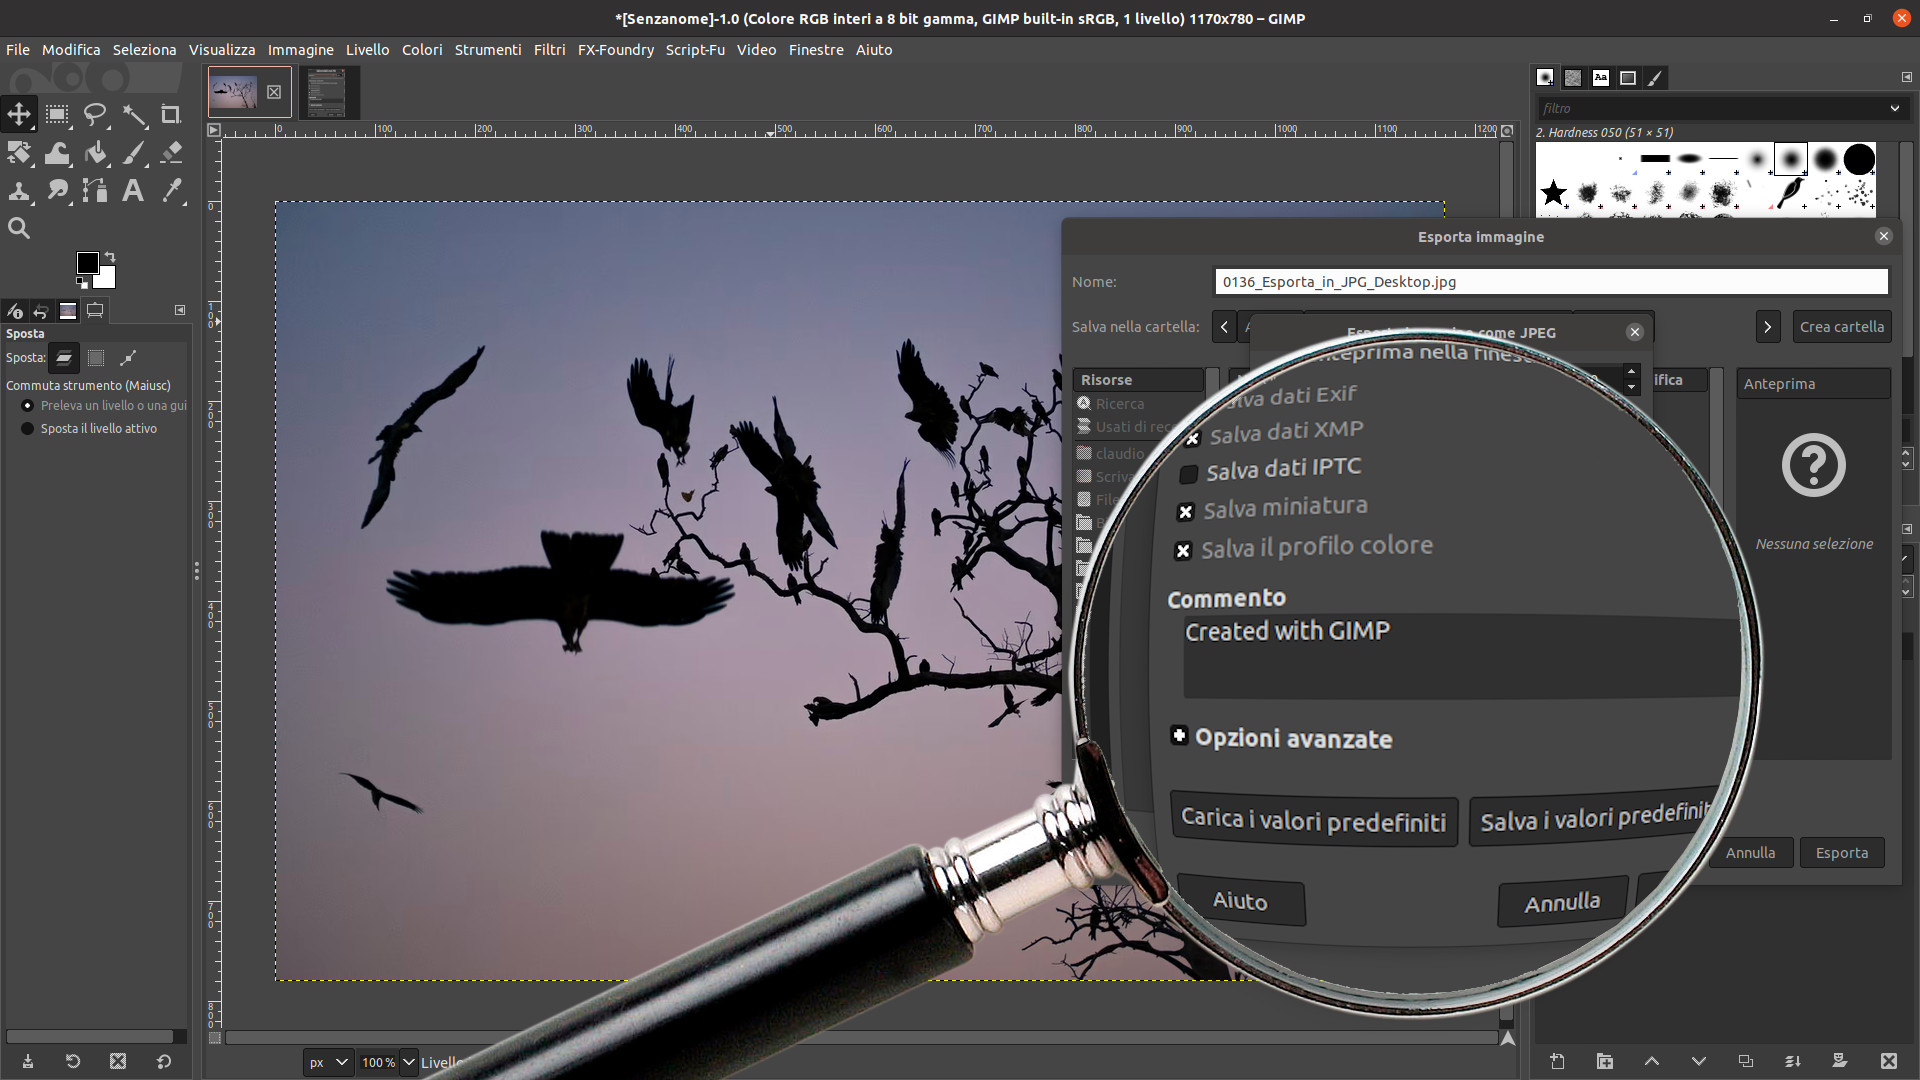Click the new layer group icon
The height and width of the screenshot is (1080, 1920).
(x=1605, y=1061)
